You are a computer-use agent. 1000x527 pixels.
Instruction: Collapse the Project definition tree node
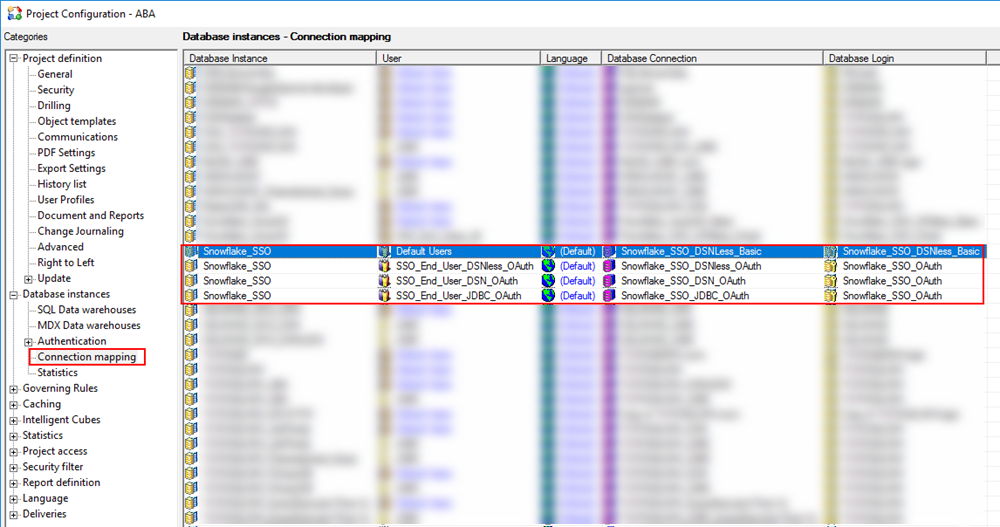pos(14,59)
